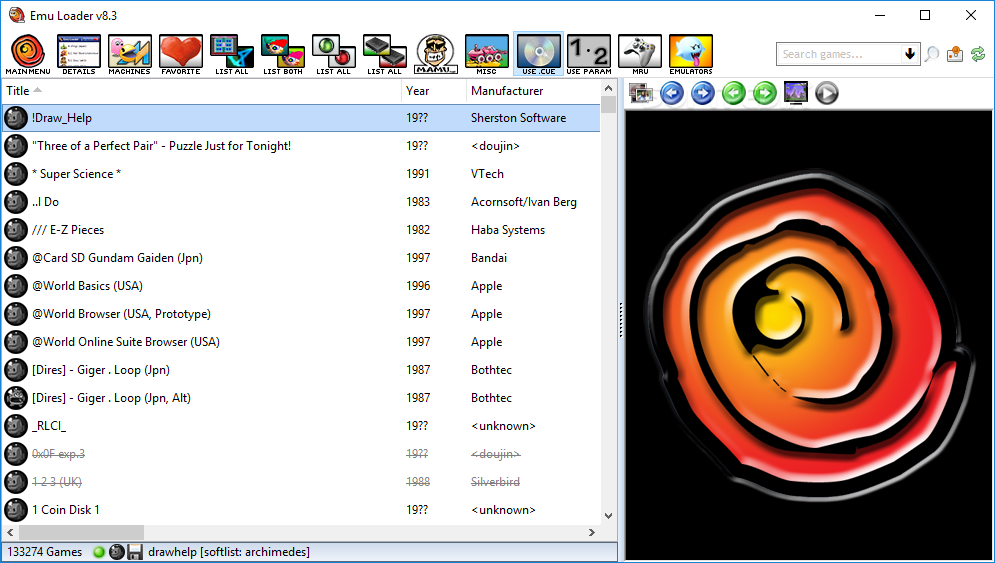The image size is (995, 563).
Task: Open the MAMU face icon
Action: [x=436, y=54]
